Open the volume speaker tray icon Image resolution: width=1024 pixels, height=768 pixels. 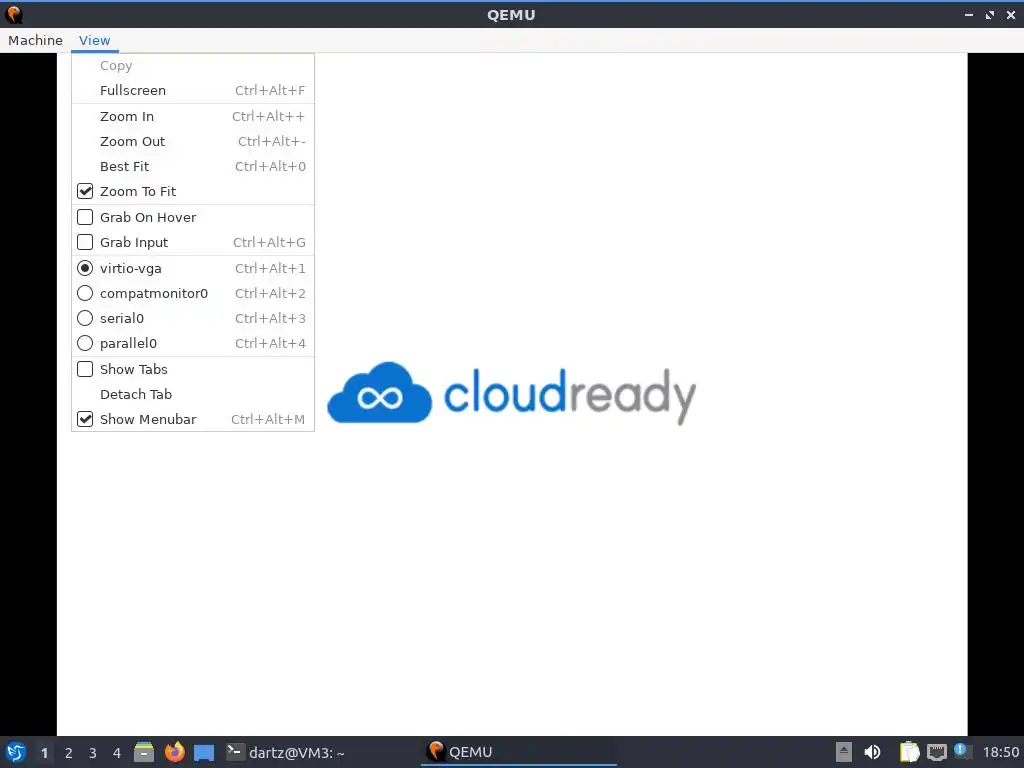tap(872, 752)
